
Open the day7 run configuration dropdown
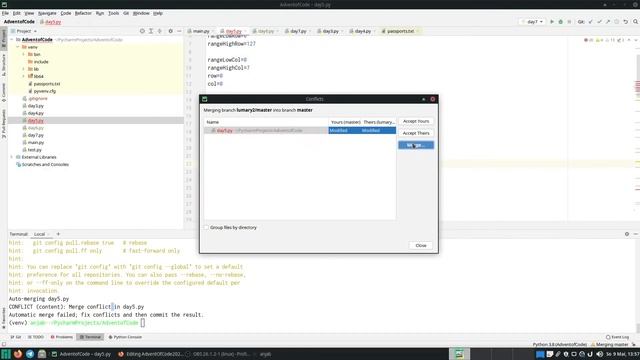tap(533, 22)
